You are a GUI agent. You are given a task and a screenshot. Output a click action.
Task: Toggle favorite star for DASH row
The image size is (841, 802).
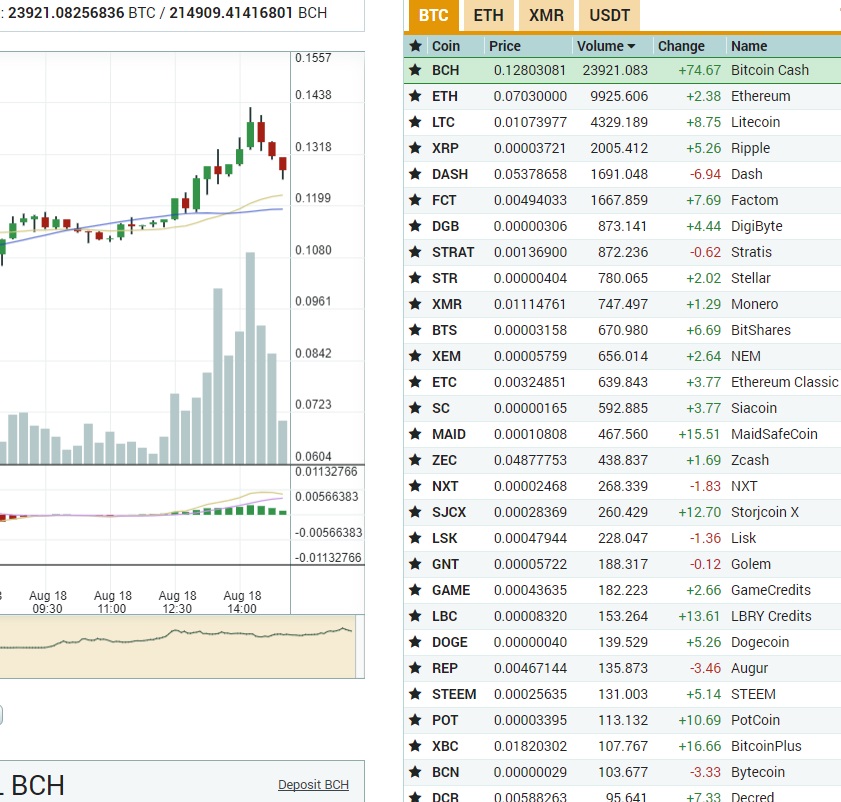(x=415, y=174)
